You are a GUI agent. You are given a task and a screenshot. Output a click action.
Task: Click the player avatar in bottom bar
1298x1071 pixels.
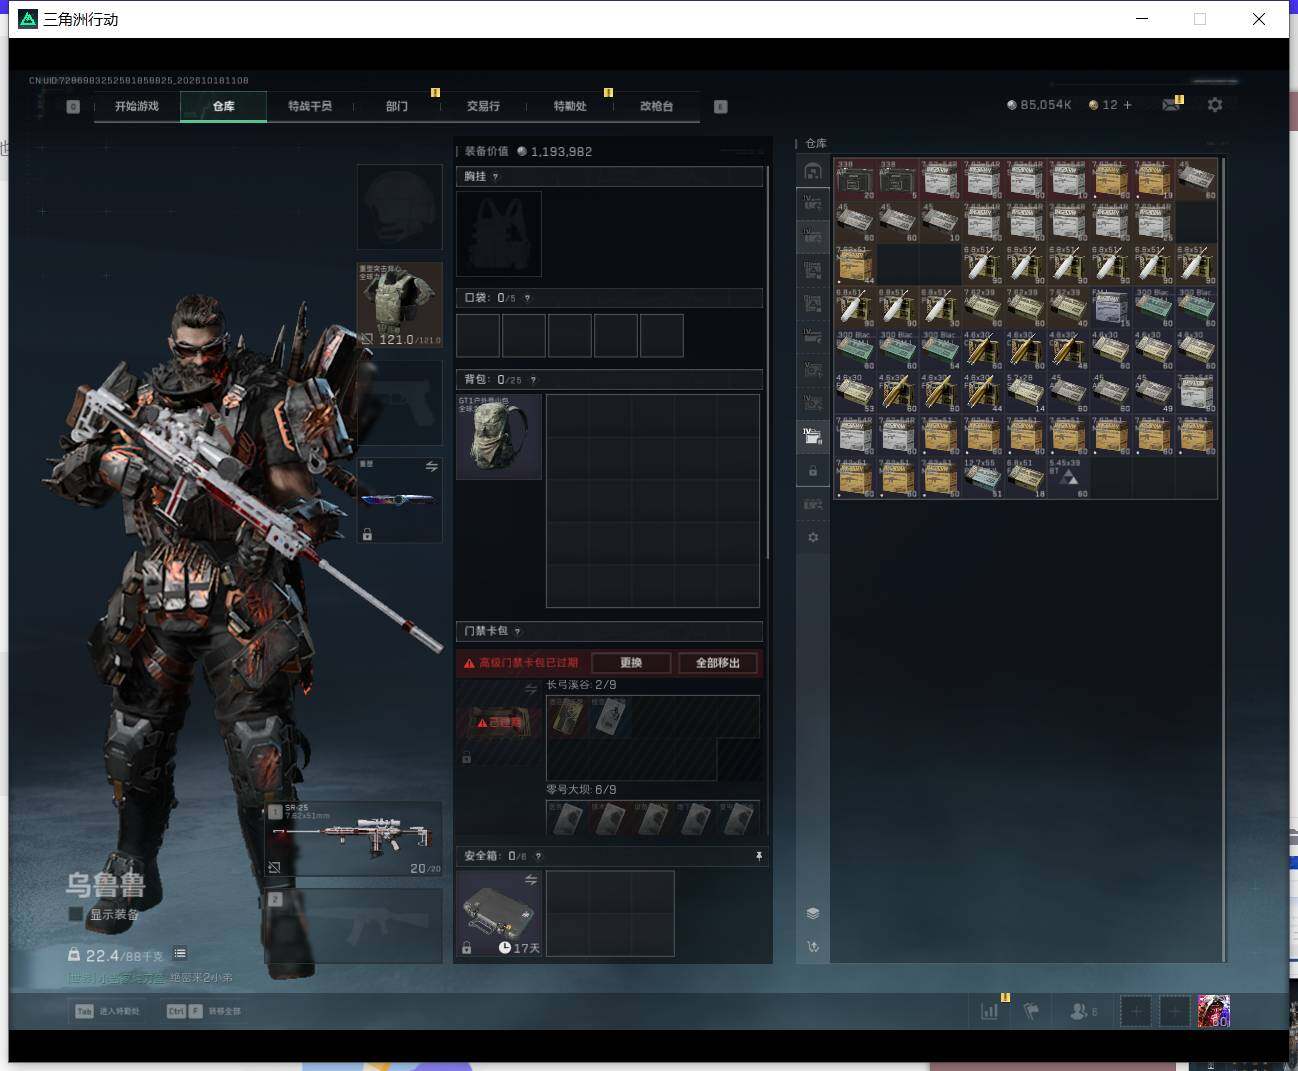pyautogui.click(x=1213, y=1011)
